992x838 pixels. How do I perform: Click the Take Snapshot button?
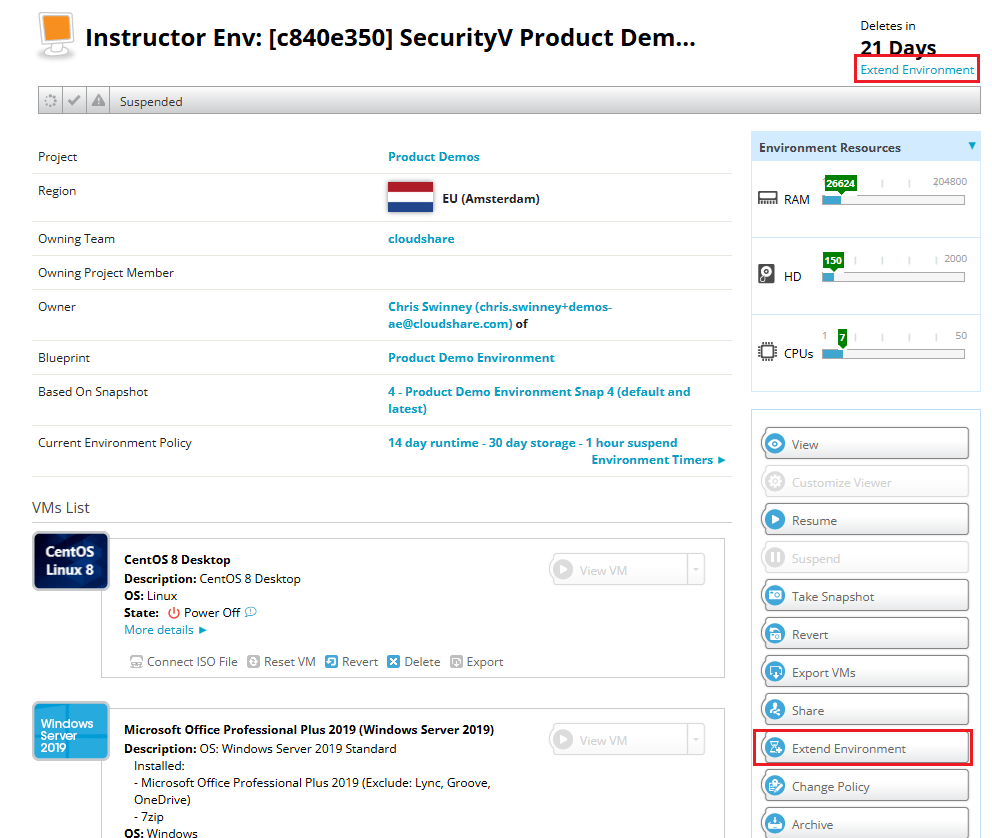point(864,595)
